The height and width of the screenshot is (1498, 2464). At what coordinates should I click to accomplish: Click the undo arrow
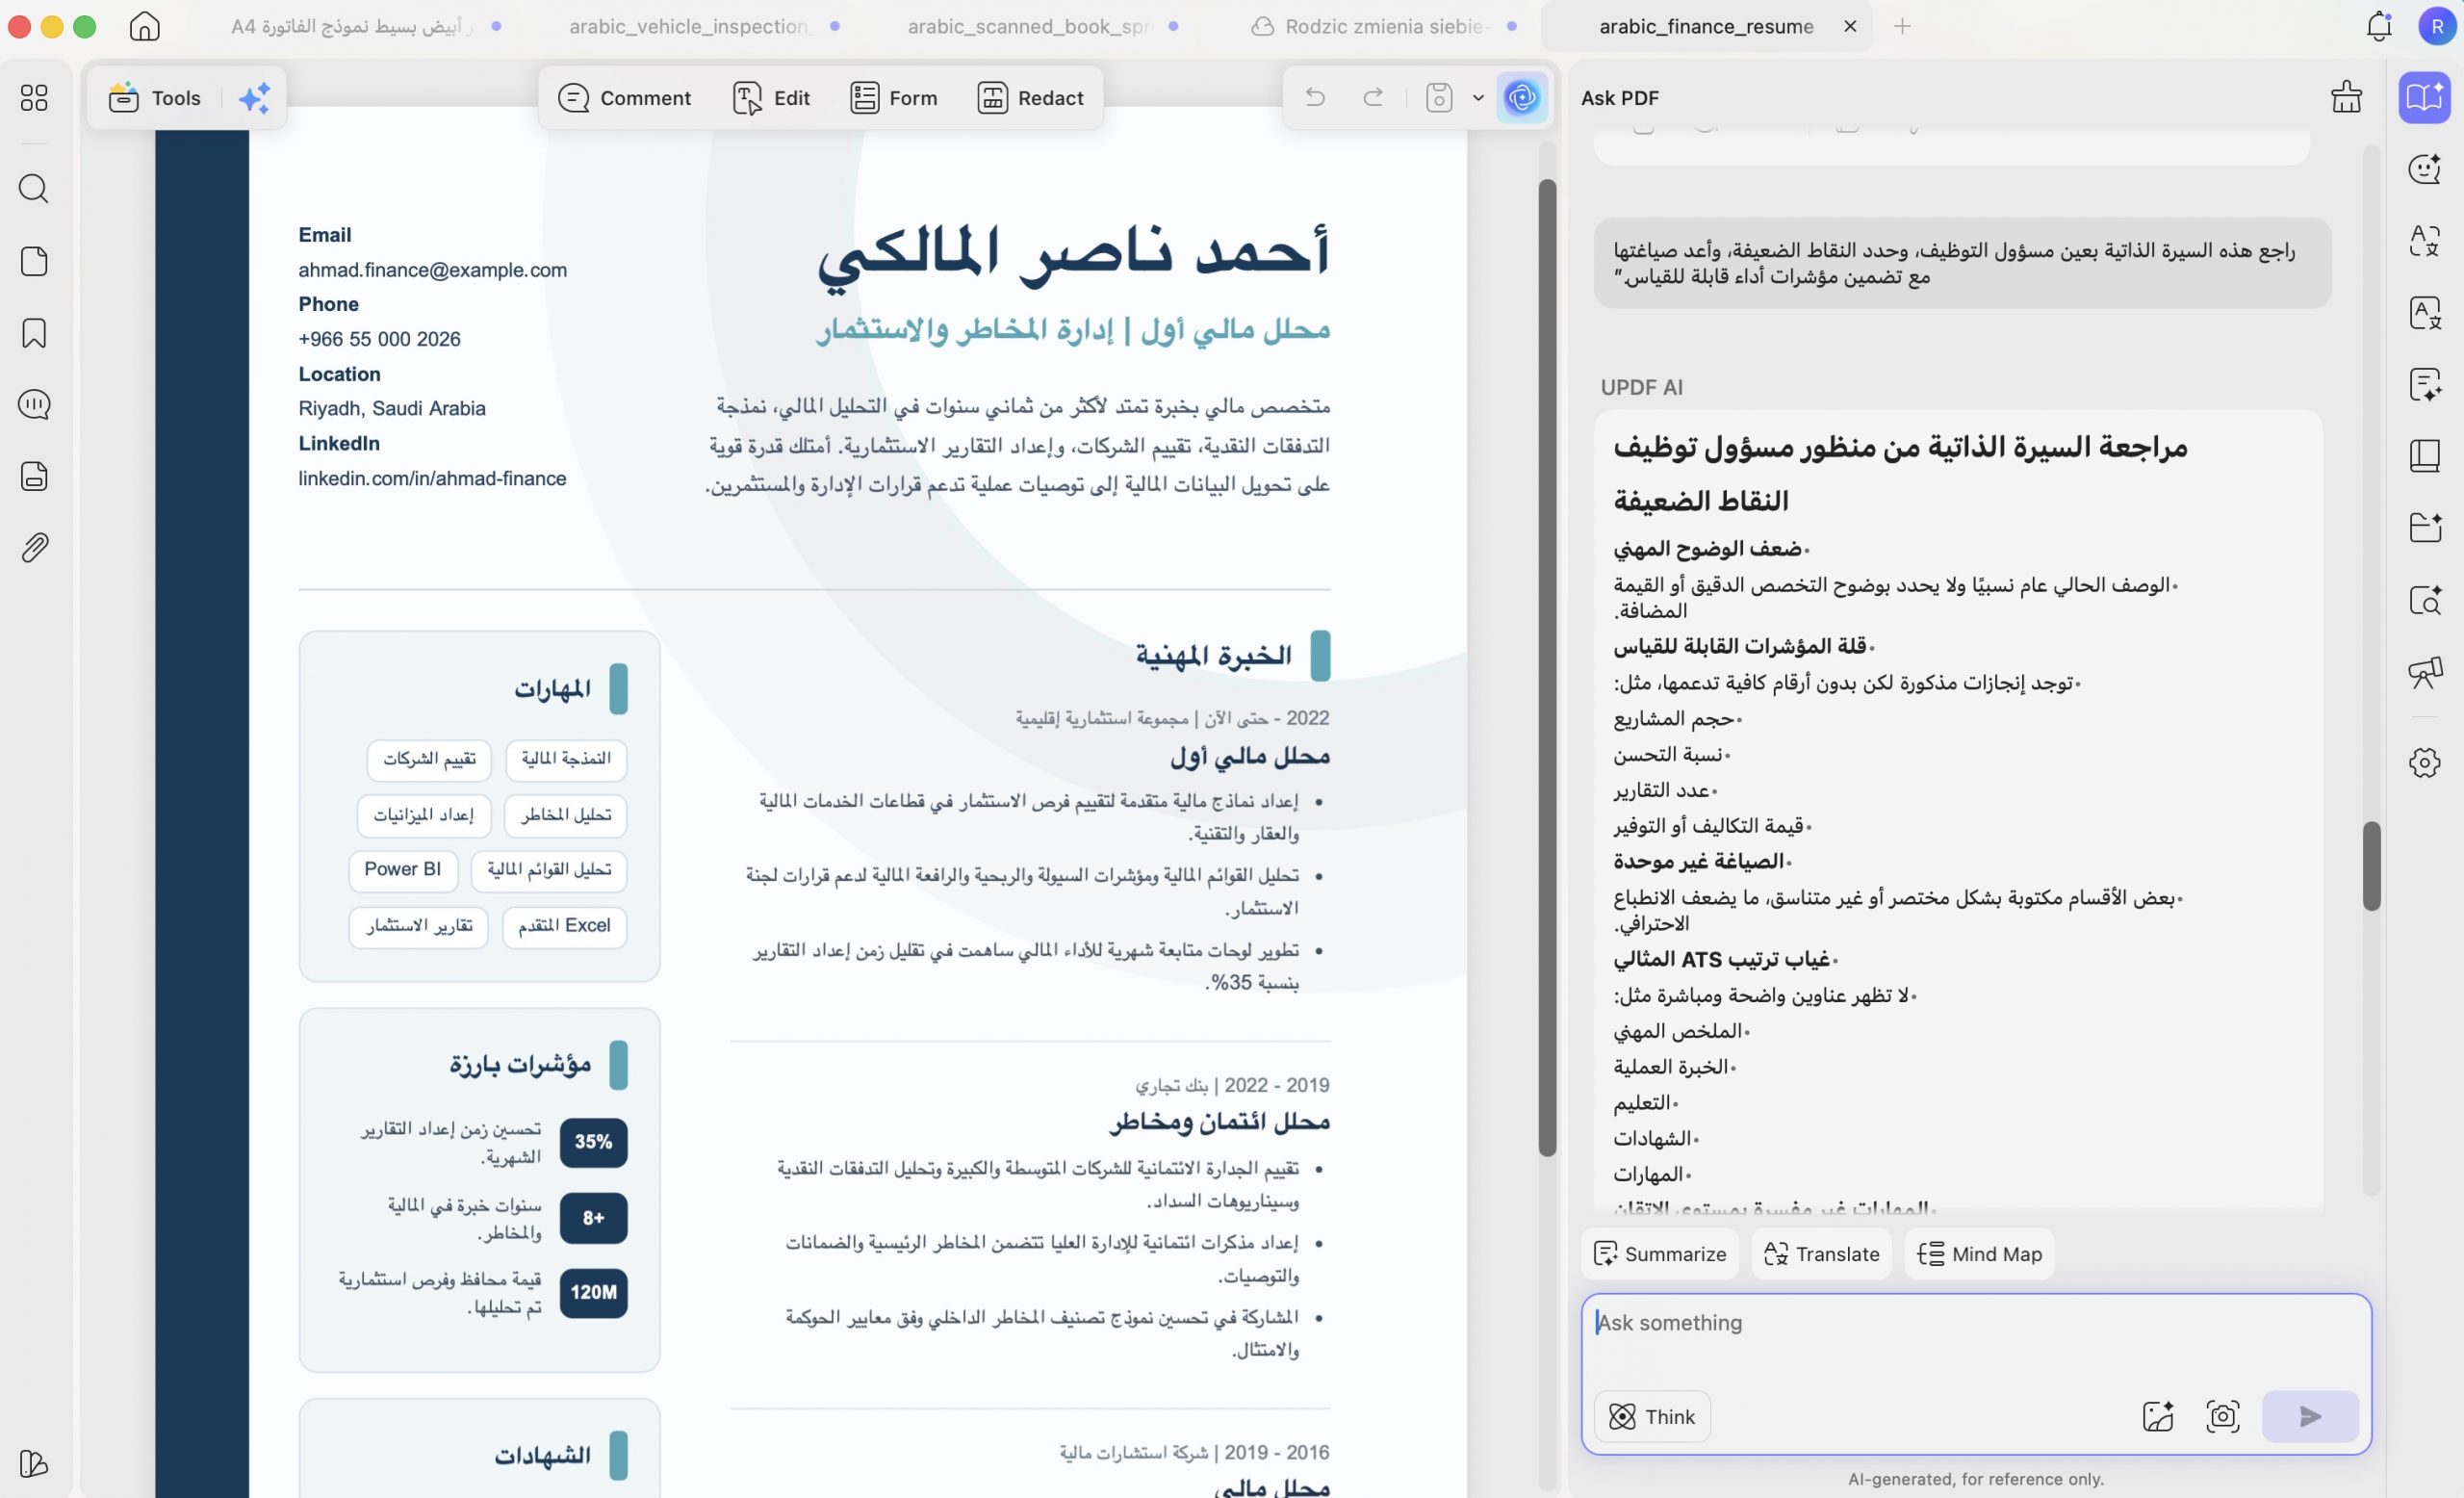1315,97
